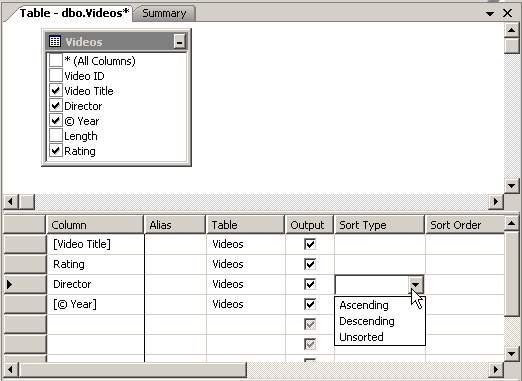This screenshot has width=522, height=381.
Task: Click the current-row arrow beside Director
Action: pyautogui.click(x=9, y=284)
